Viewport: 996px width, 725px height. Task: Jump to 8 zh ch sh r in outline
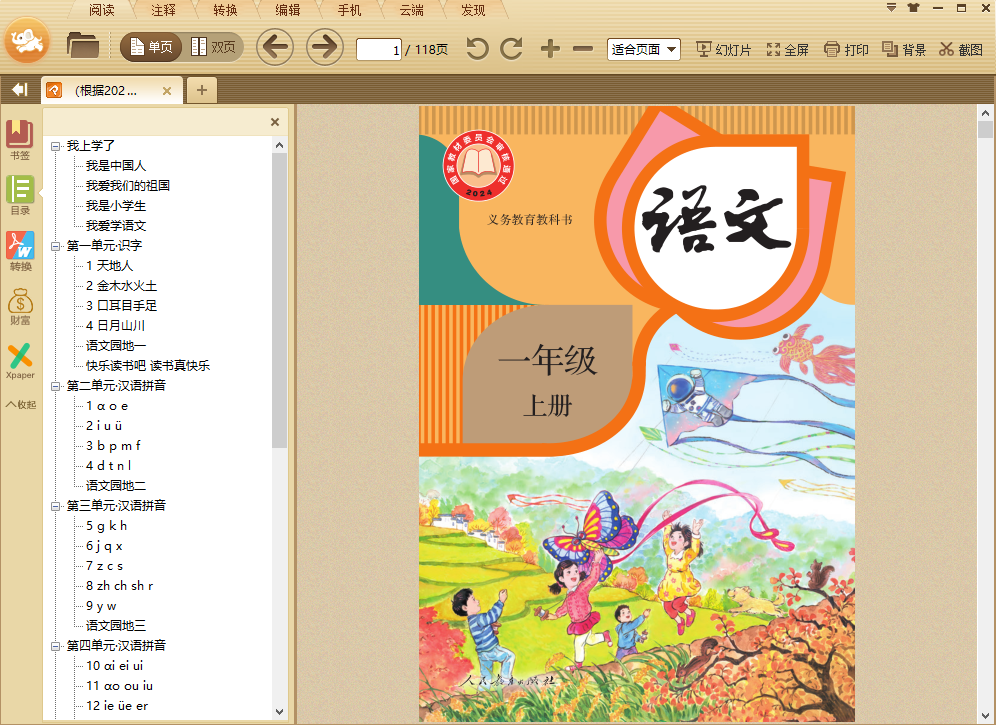pyautogui.click(x=119, y=586)
